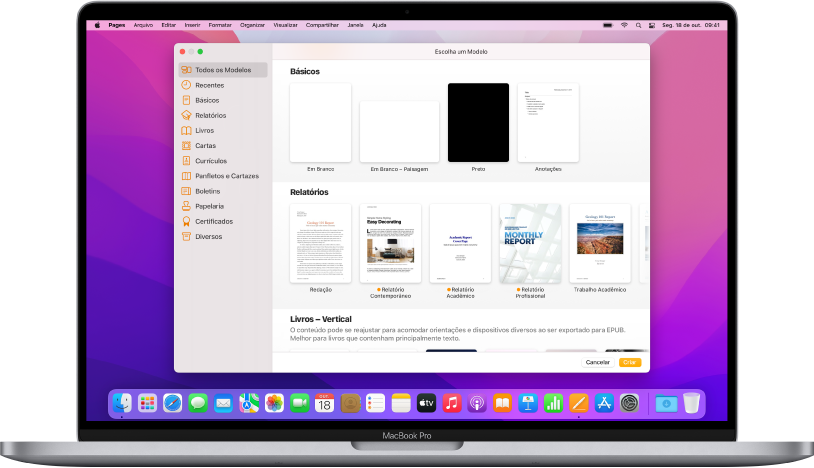Screen dimensions: 814x468
Task: Launch Keynote from the Dock
Action: [528, 403]
